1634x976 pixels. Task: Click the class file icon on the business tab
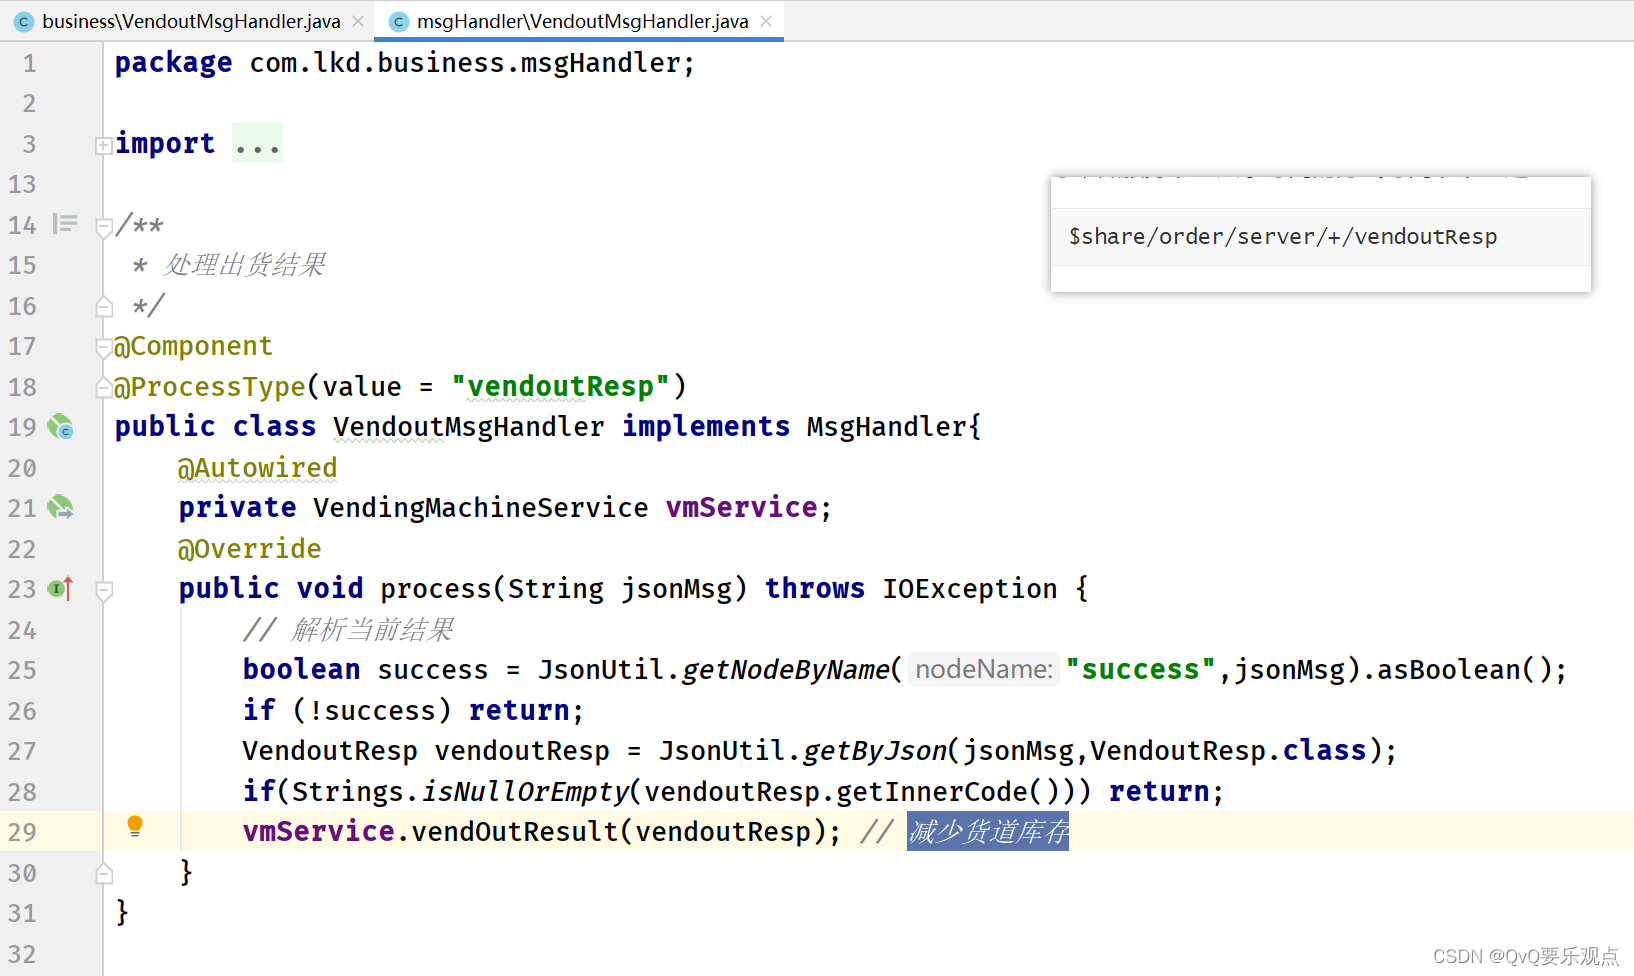(x=24, y=22)
